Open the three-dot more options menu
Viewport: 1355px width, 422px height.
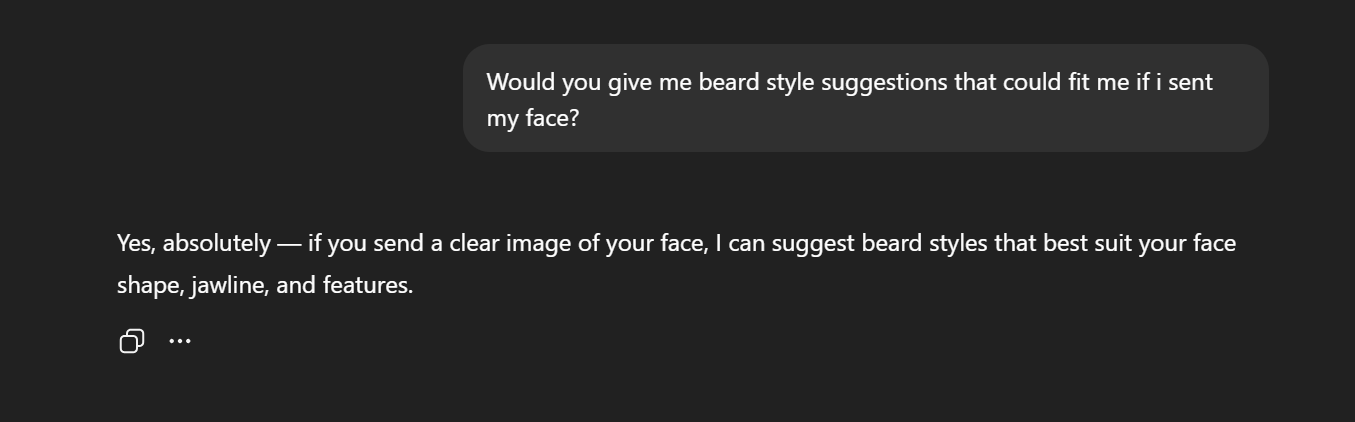tap(180, 341)
